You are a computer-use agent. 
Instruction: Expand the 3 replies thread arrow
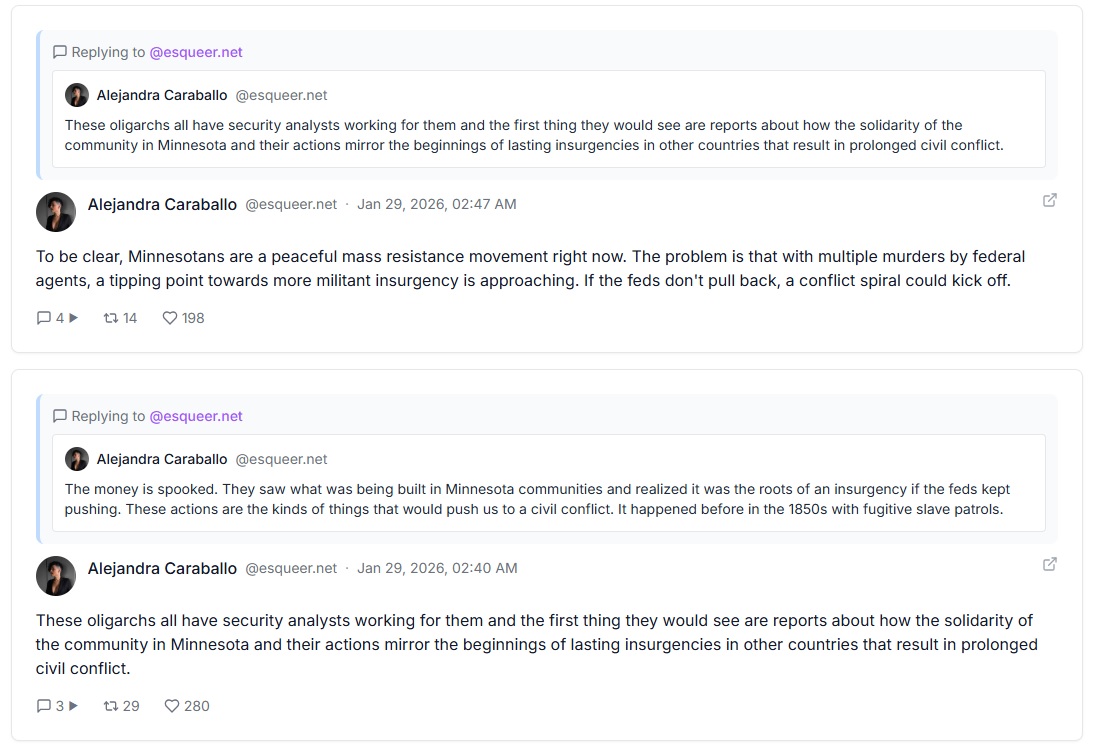click(73, 706)
